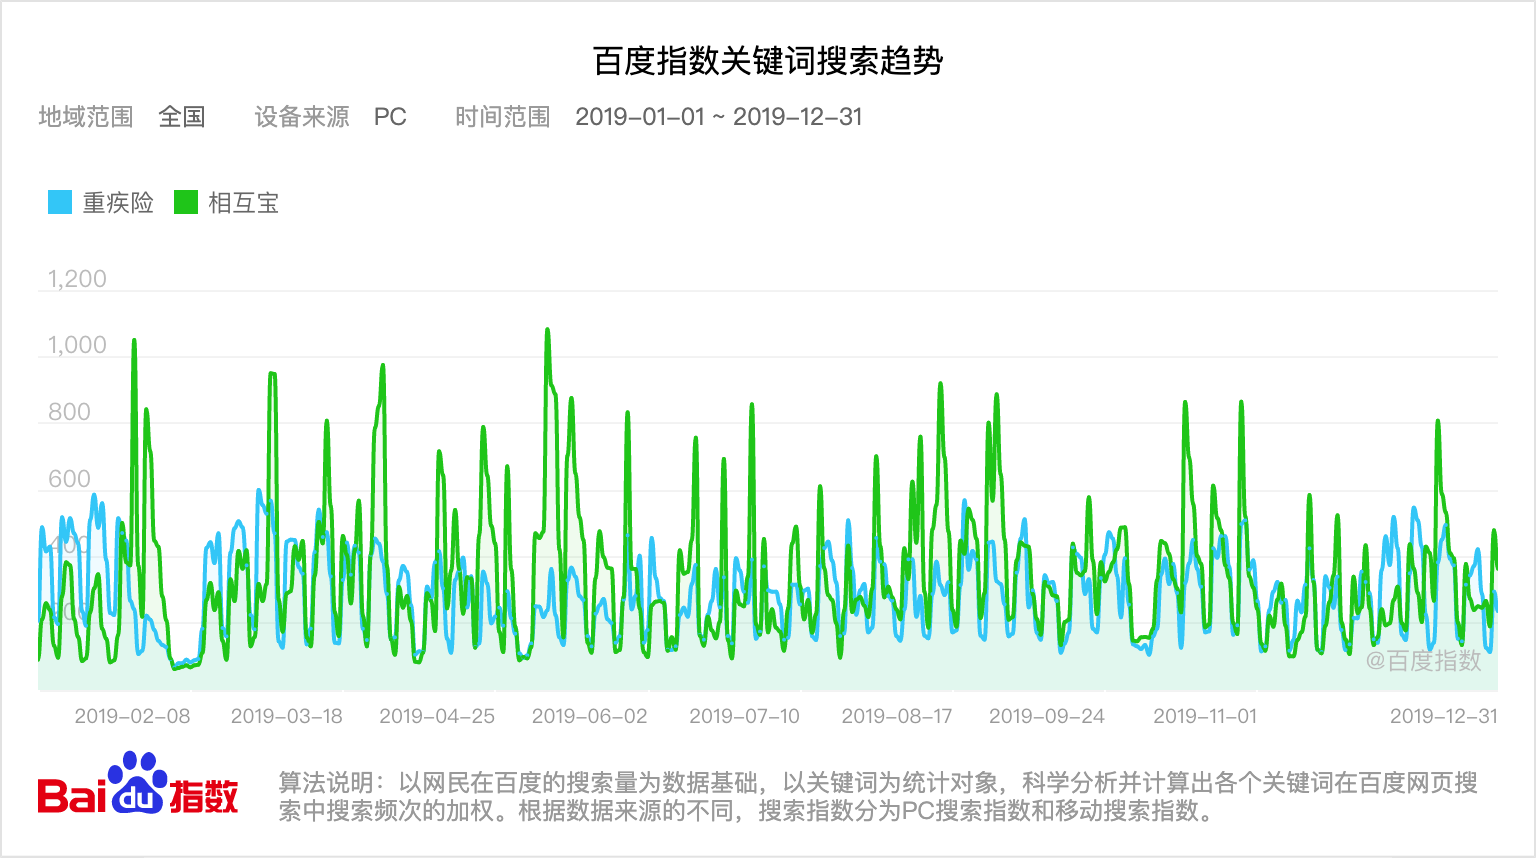Viewport: 1536px width, 858px height.
Task: Open the 全国 region selector
Action: 181,117
